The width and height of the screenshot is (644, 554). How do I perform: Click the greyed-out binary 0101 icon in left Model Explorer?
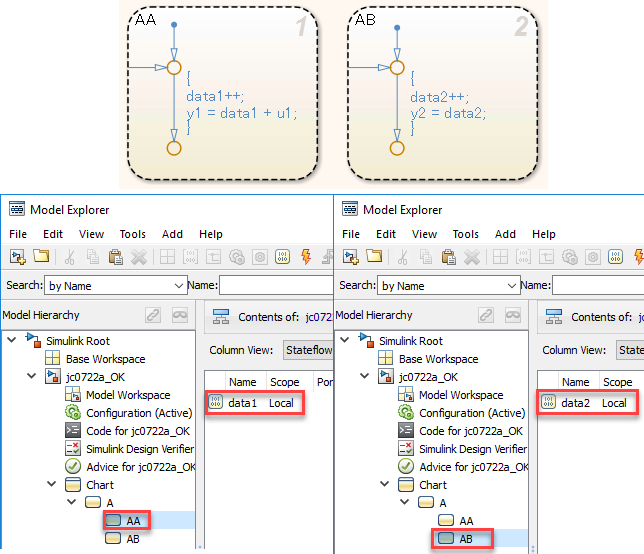pos(190,257)
